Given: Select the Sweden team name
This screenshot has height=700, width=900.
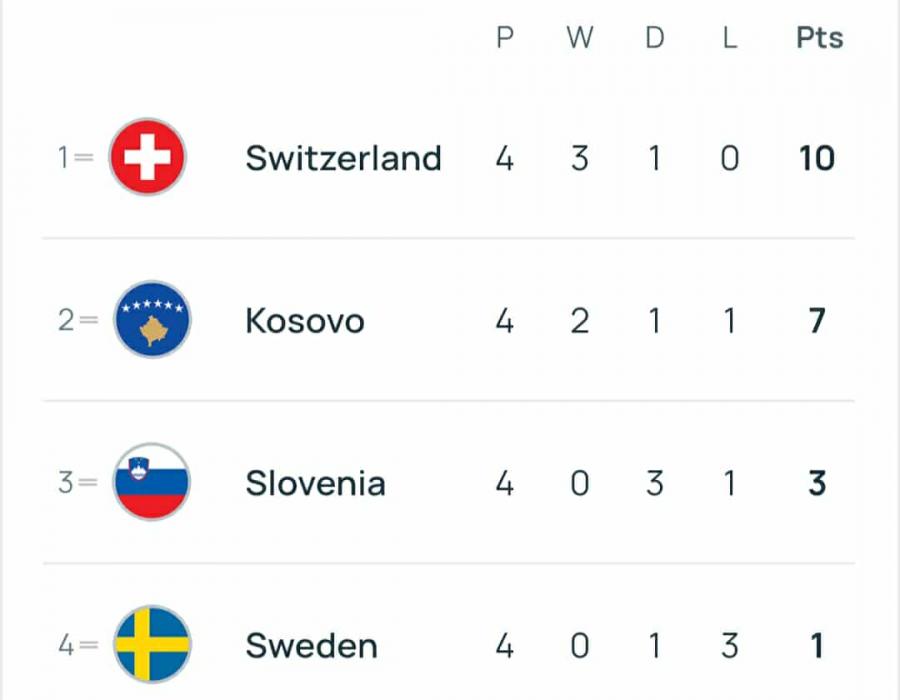Looking at the screenshot, I should coord(311,646).
